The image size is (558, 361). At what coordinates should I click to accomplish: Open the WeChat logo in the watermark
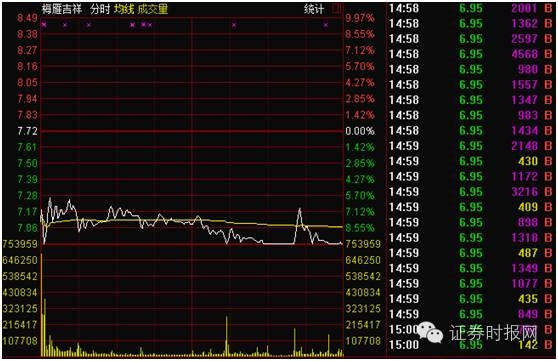coord(430,333)
